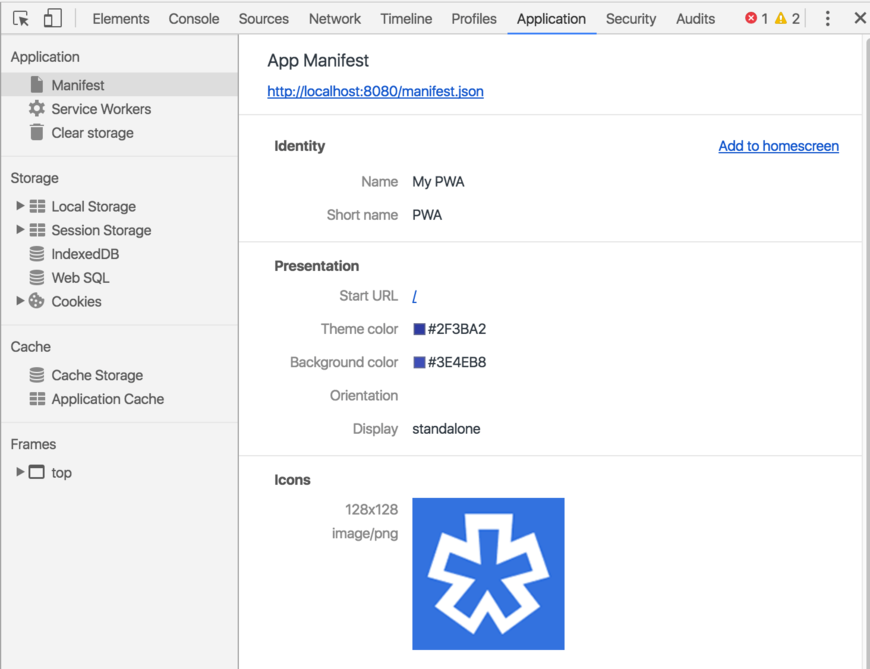The height and width of the screenshot is (669, 870).
Task: Switch to the Console tab
Action: (x=194, y=18)
